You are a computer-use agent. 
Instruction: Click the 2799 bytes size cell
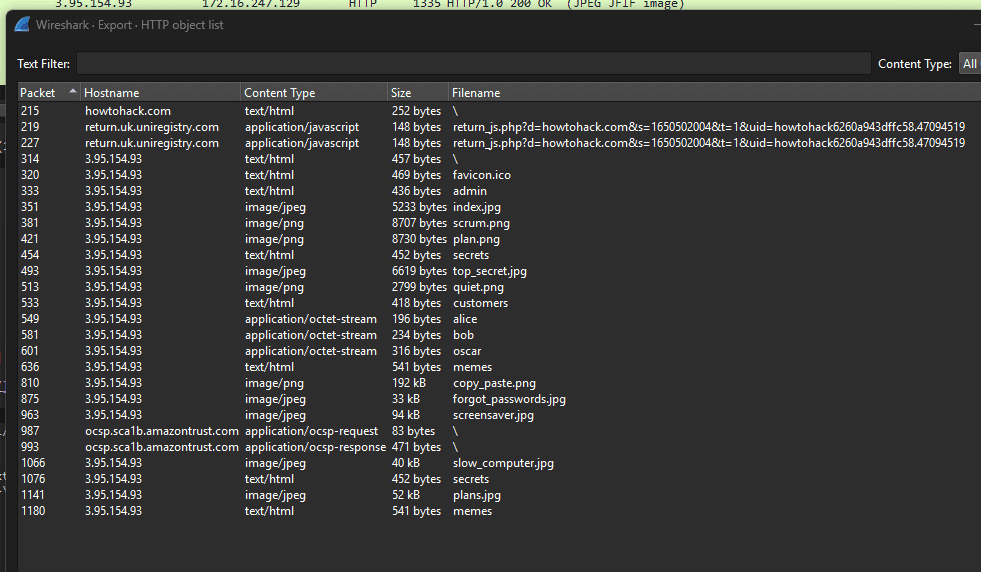pyautogui.click(x=419, y=287)
